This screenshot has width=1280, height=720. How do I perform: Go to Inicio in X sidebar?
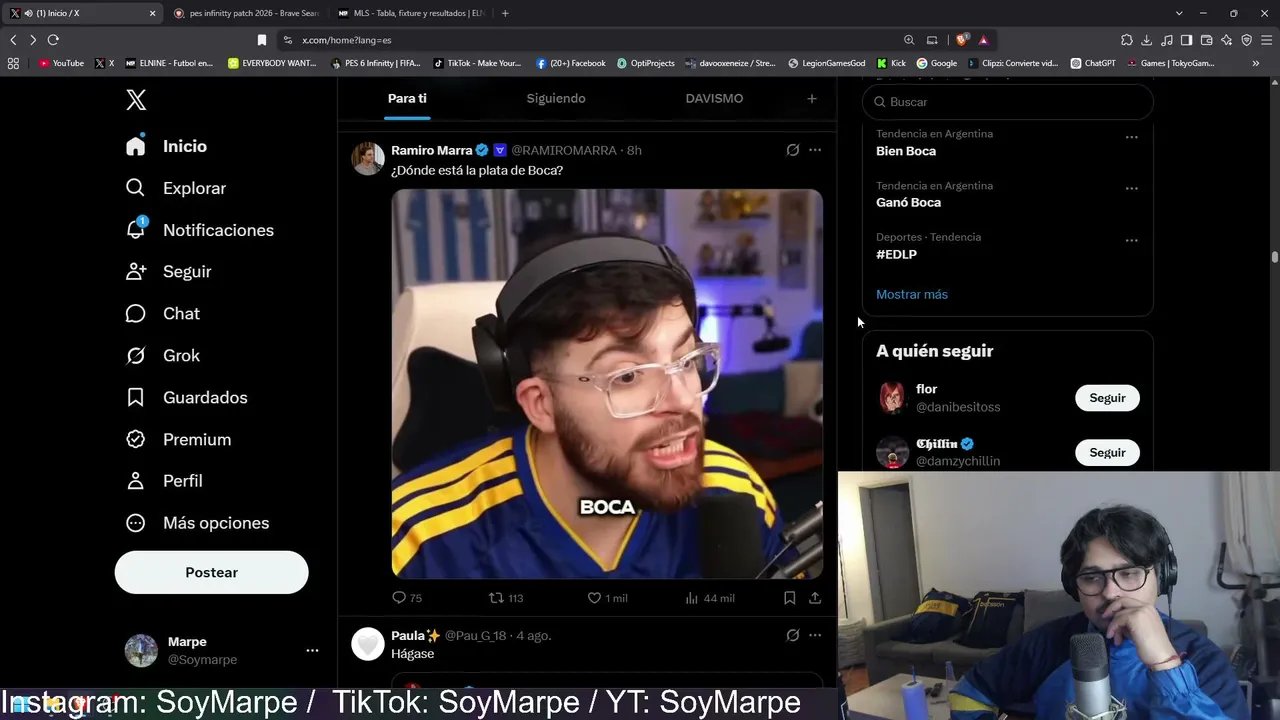pos(166,146)
